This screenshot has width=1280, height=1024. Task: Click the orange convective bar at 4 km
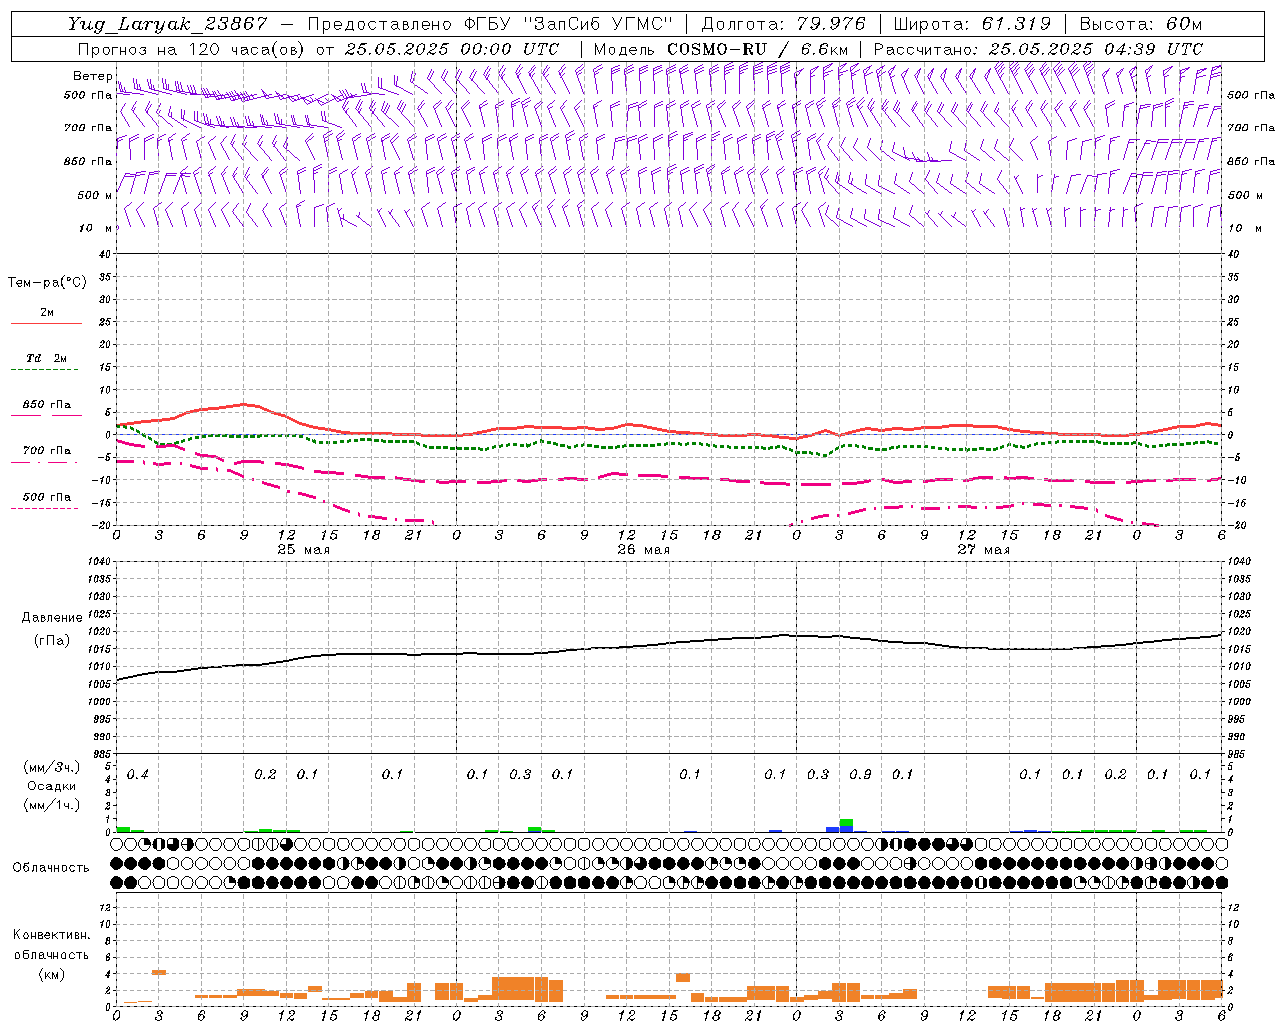coord(158,972)
